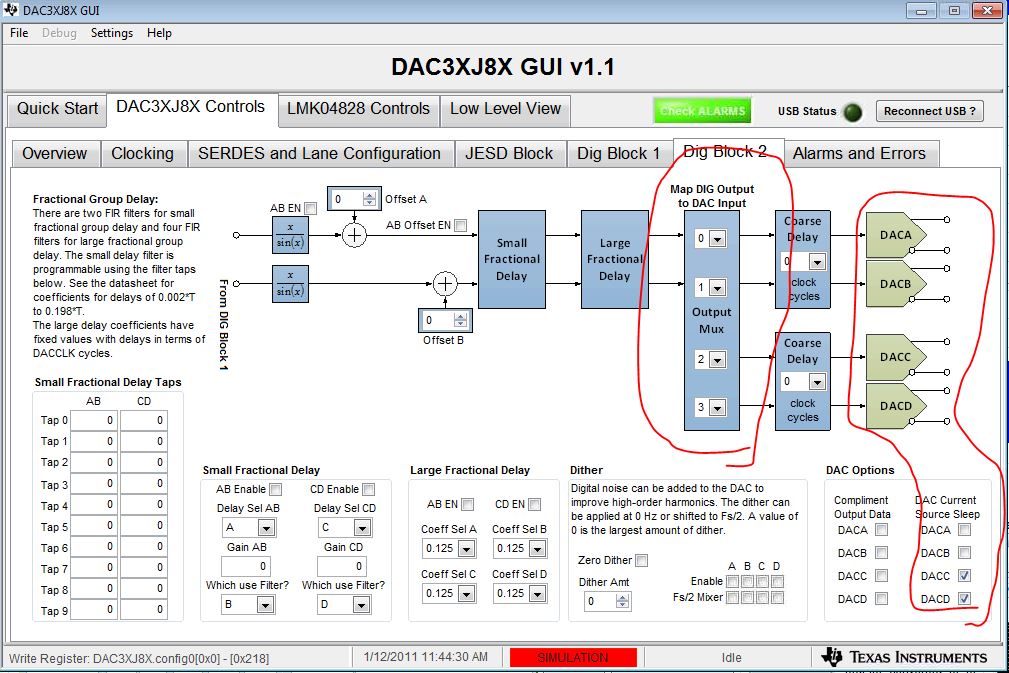Click the Small Fractional Delay block
Viewport: 1009px width, 673px height.
tap(512, 259)
